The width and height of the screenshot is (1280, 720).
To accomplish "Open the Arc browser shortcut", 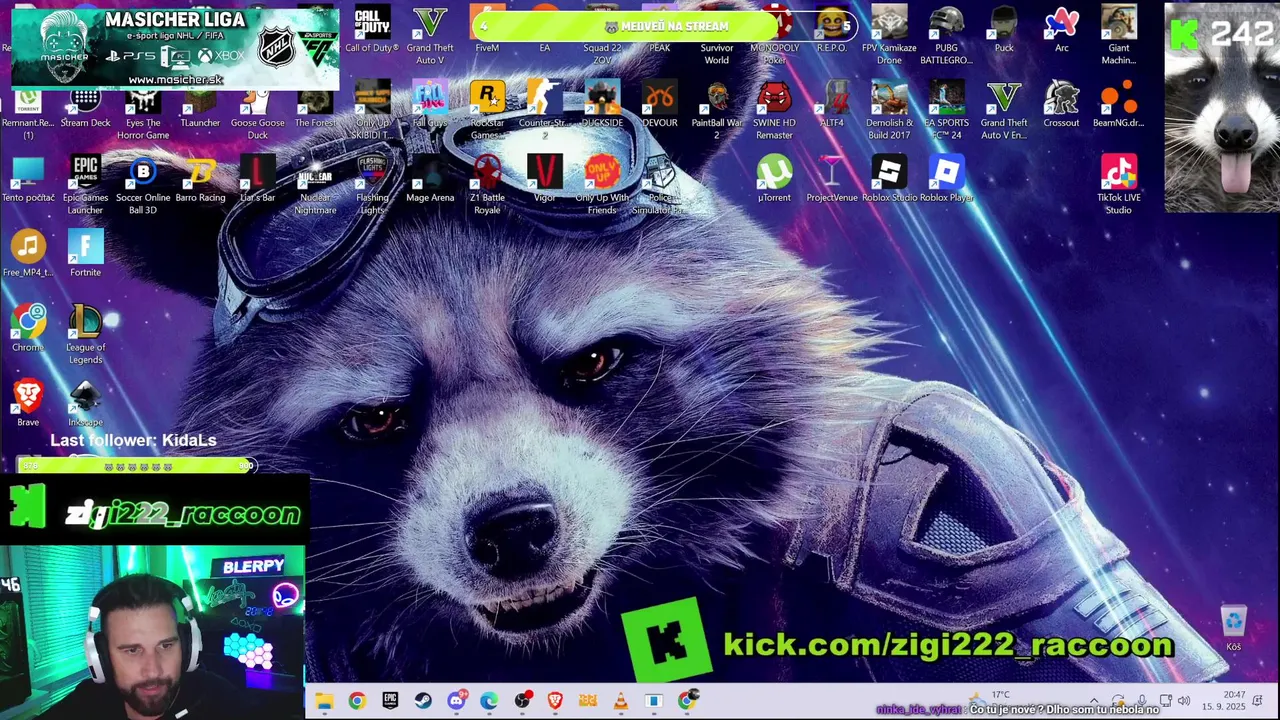I will [1061, 29].
